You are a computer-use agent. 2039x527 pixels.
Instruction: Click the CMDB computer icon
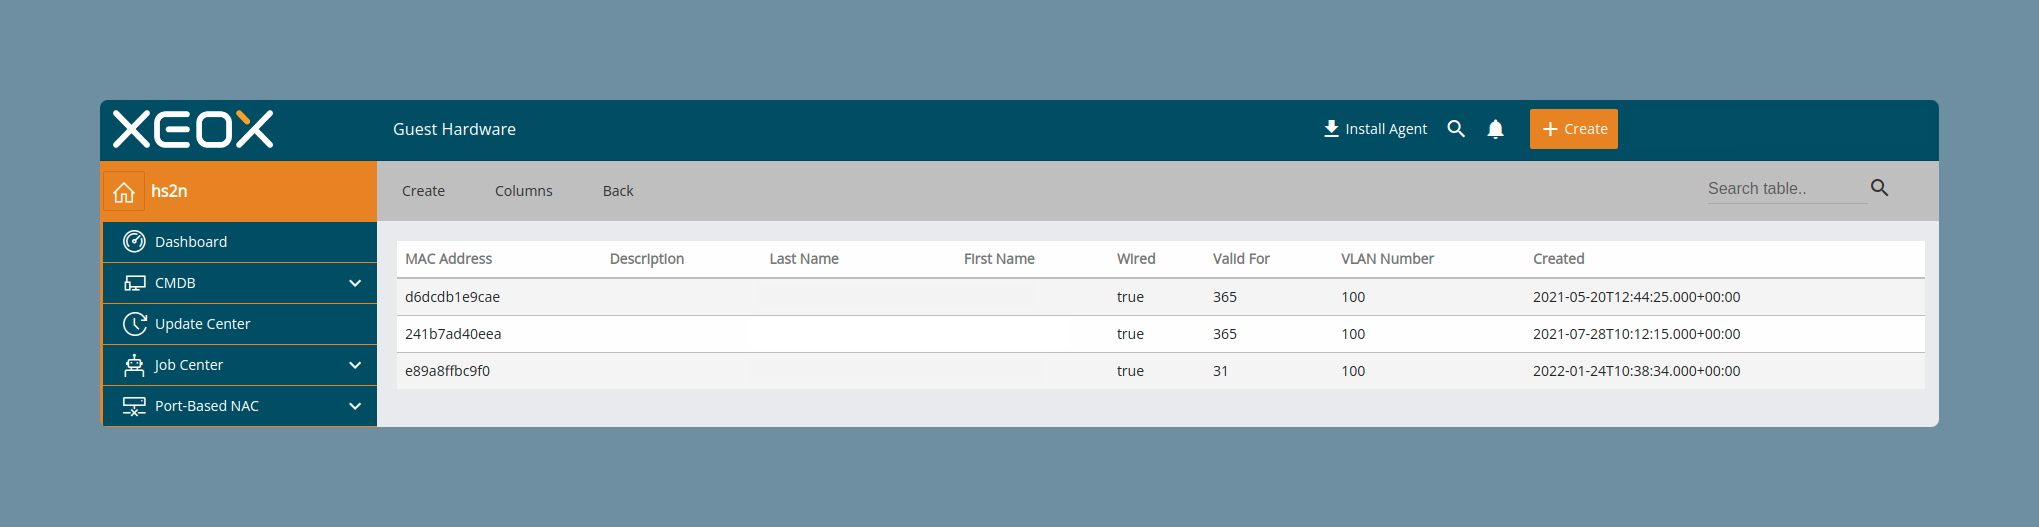[x=134, y=283]
